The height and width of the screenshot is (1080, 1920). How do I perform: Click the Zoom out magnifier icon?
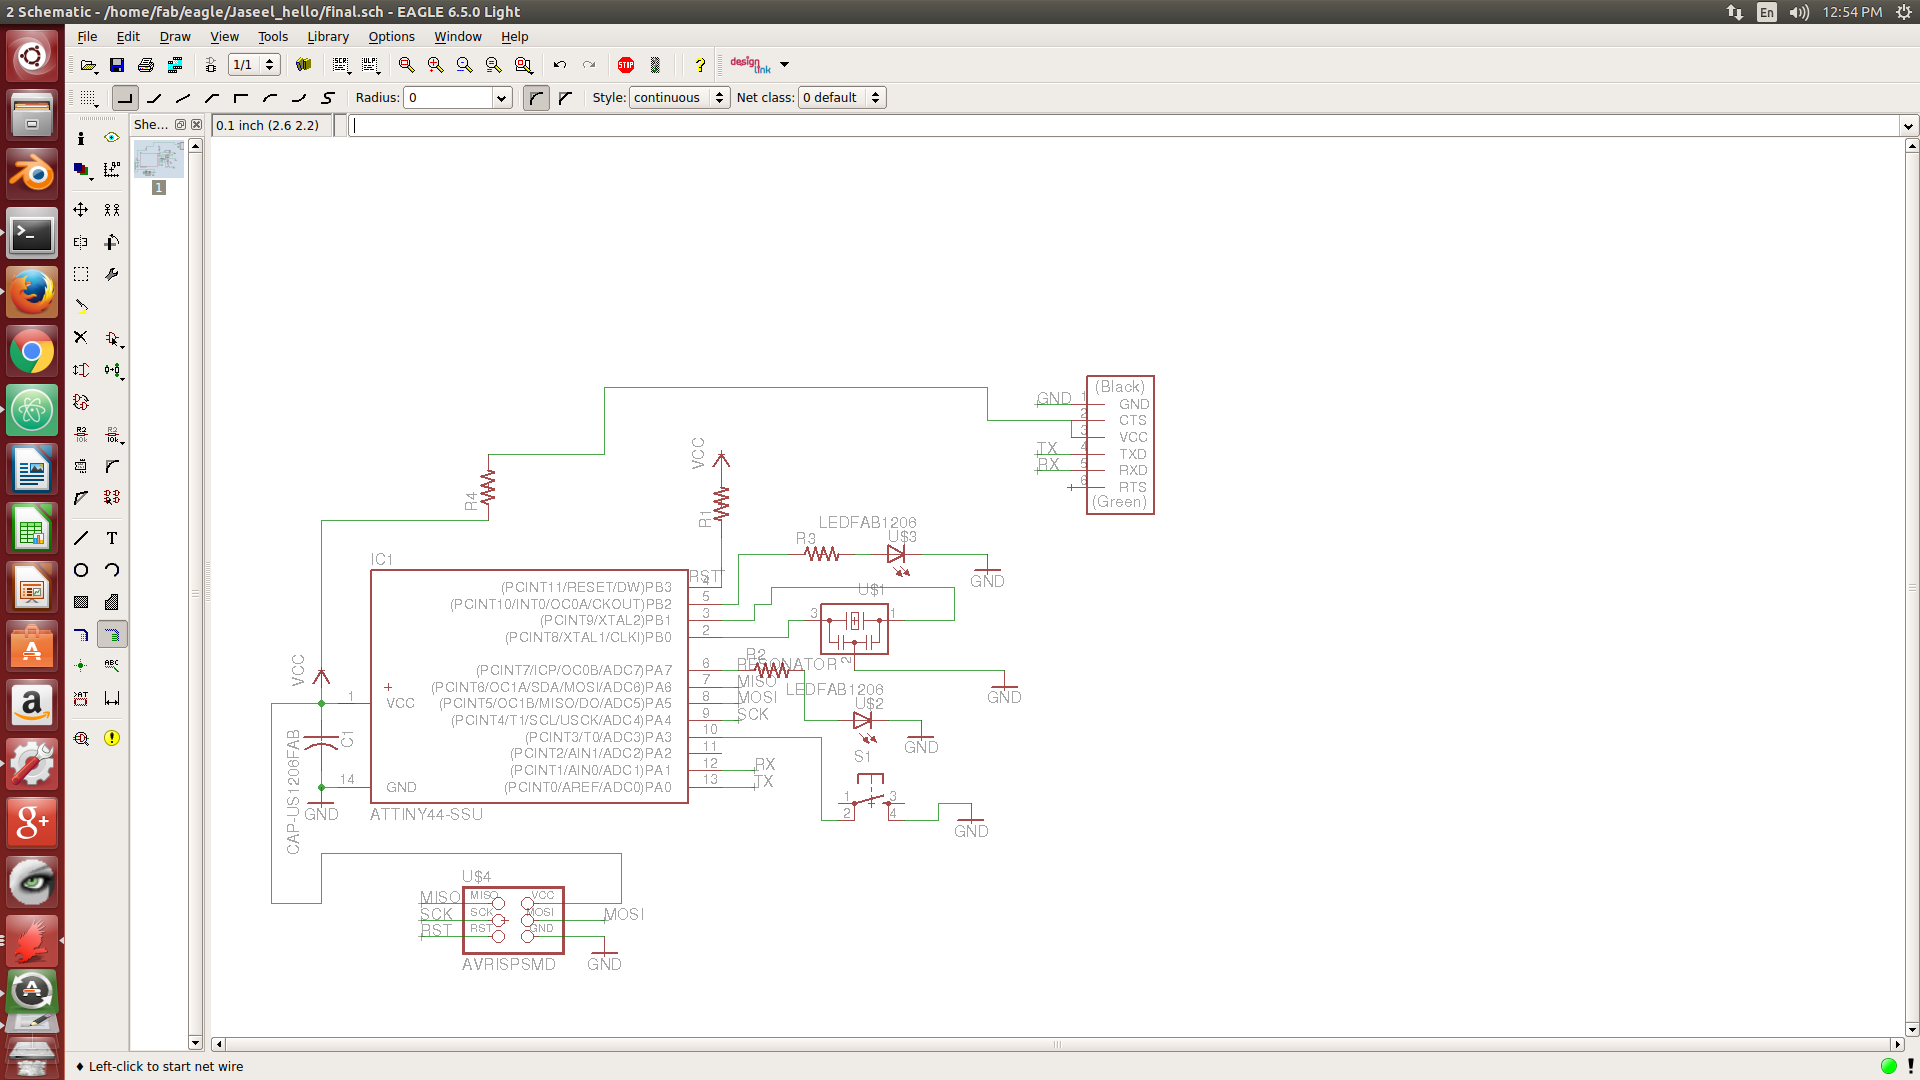465,65
